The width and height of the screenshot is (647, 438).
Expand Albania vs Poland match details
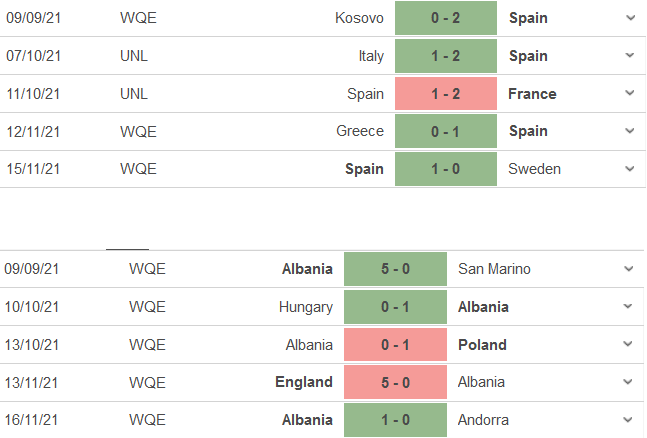point(629,345)
